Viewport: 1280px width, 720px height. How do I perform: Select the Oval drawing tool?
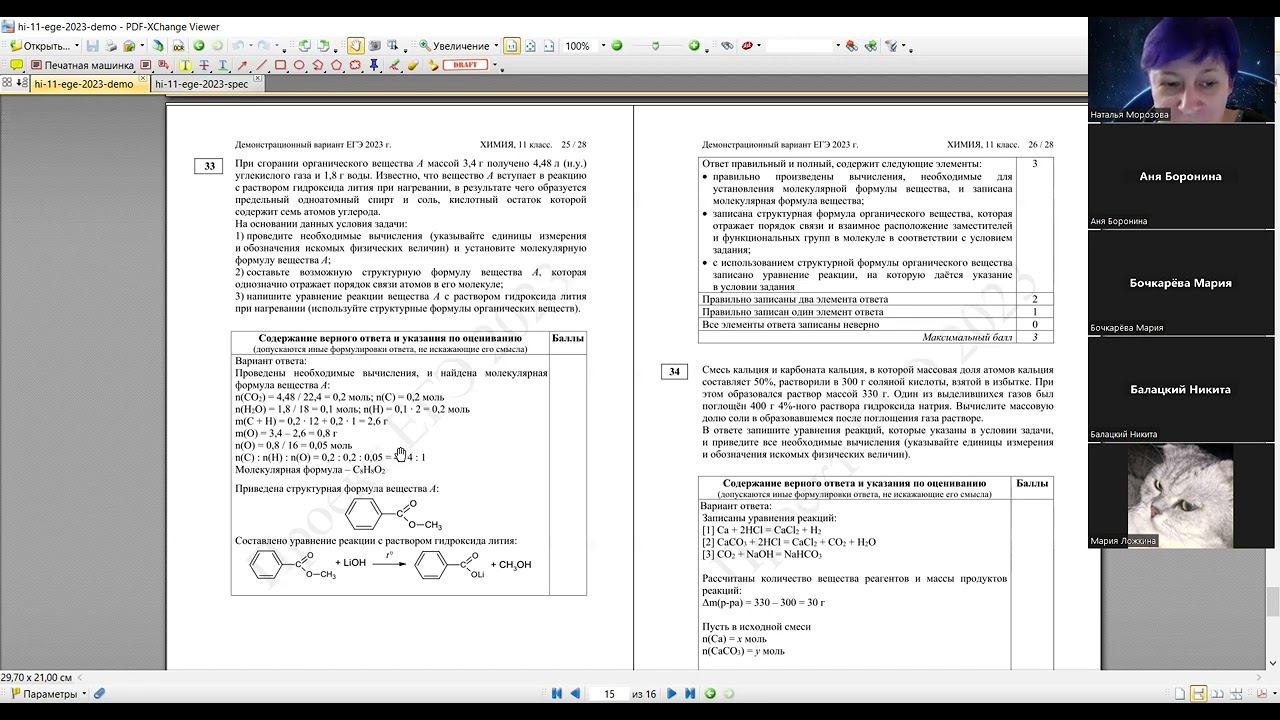[299, 65]
